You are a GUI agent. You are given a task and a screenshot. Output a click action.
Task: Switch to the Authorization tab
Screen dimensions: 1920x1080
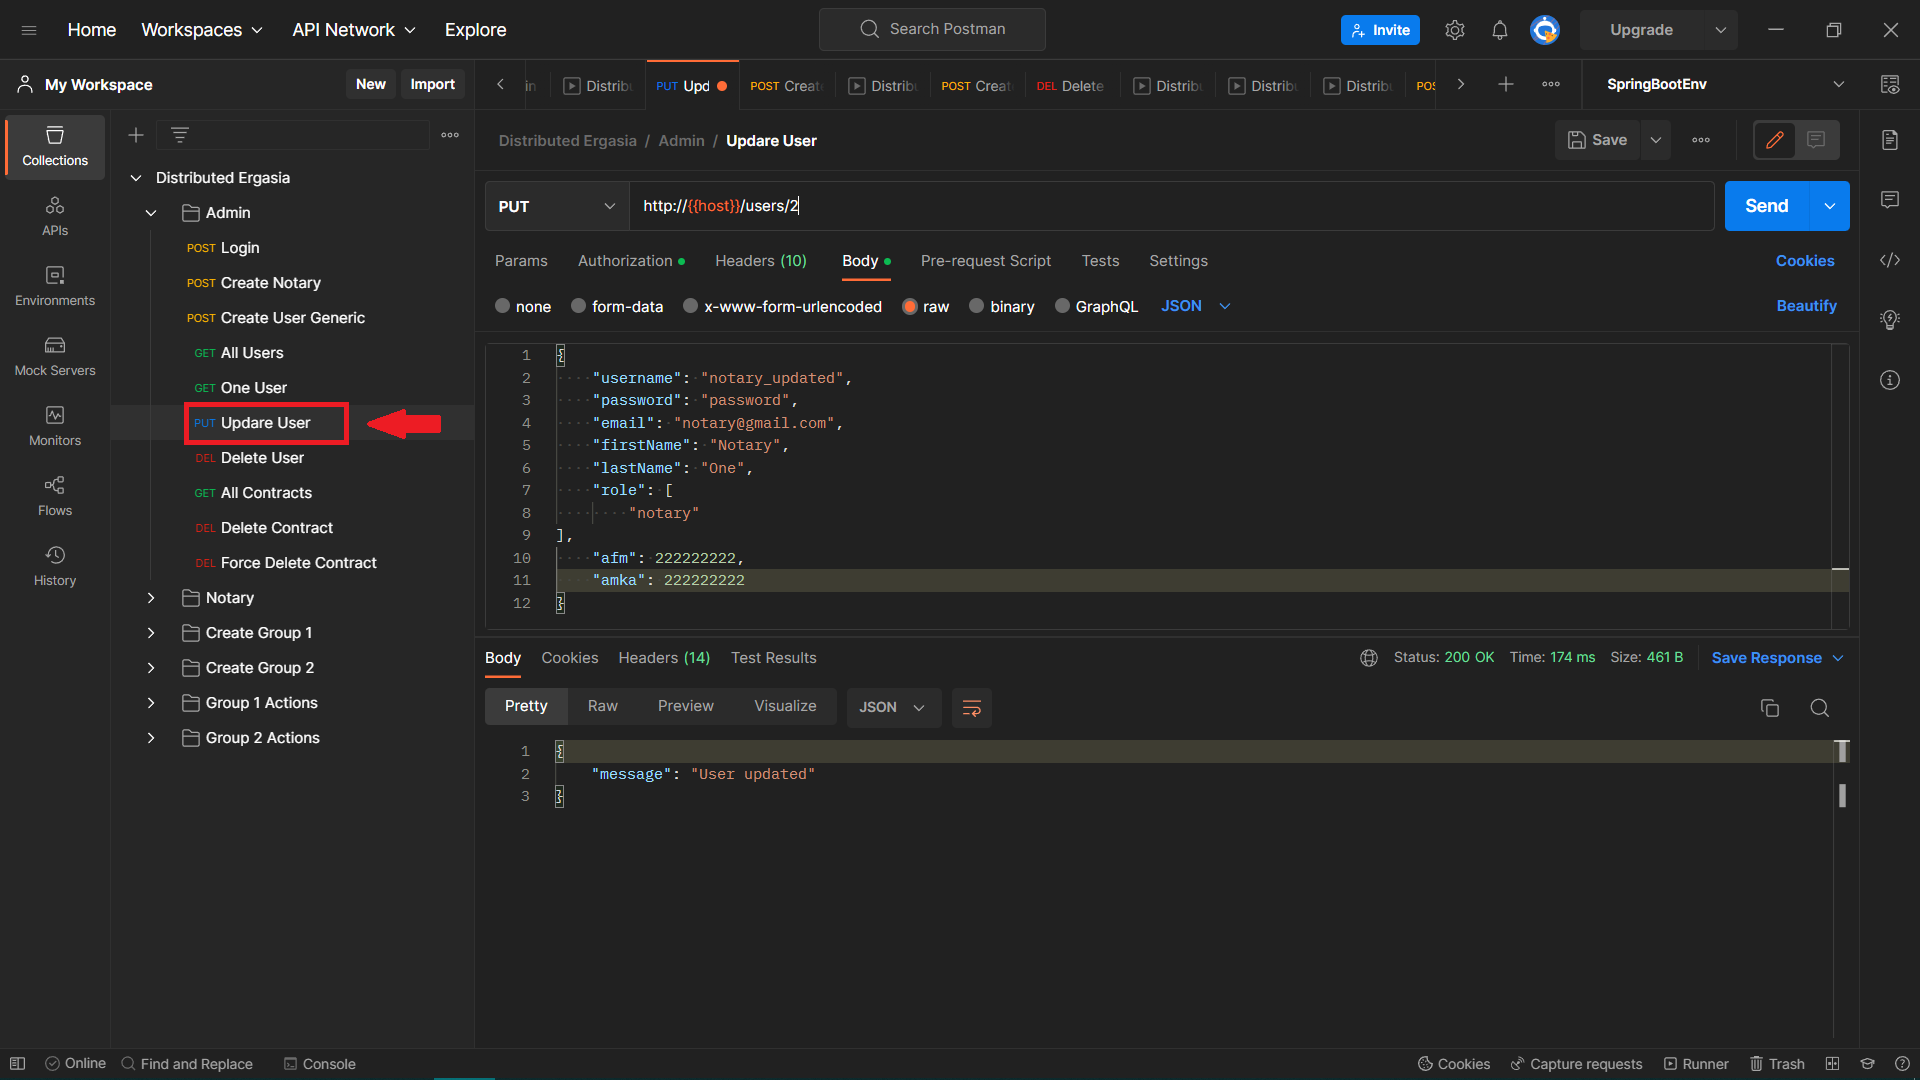tap(631, 261)
